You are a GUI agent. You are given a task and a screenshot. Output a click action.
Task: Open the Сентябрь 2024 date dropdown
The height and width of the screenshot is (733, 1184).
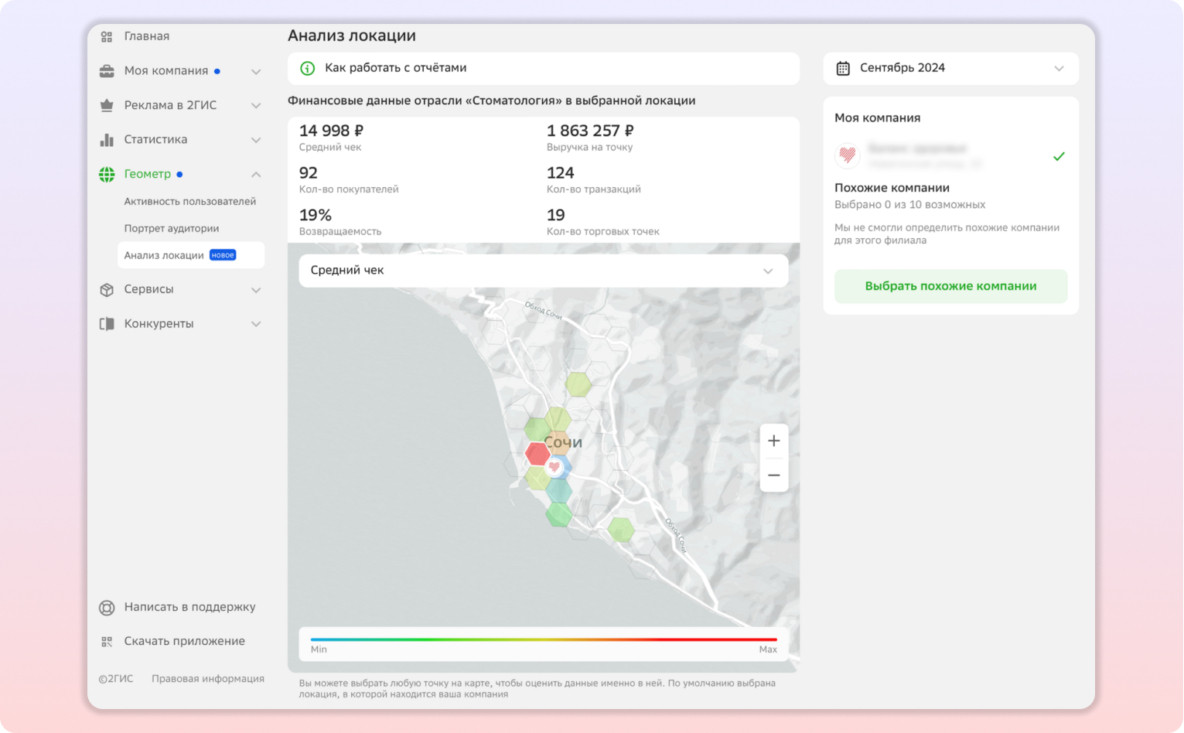click(950, 69)
